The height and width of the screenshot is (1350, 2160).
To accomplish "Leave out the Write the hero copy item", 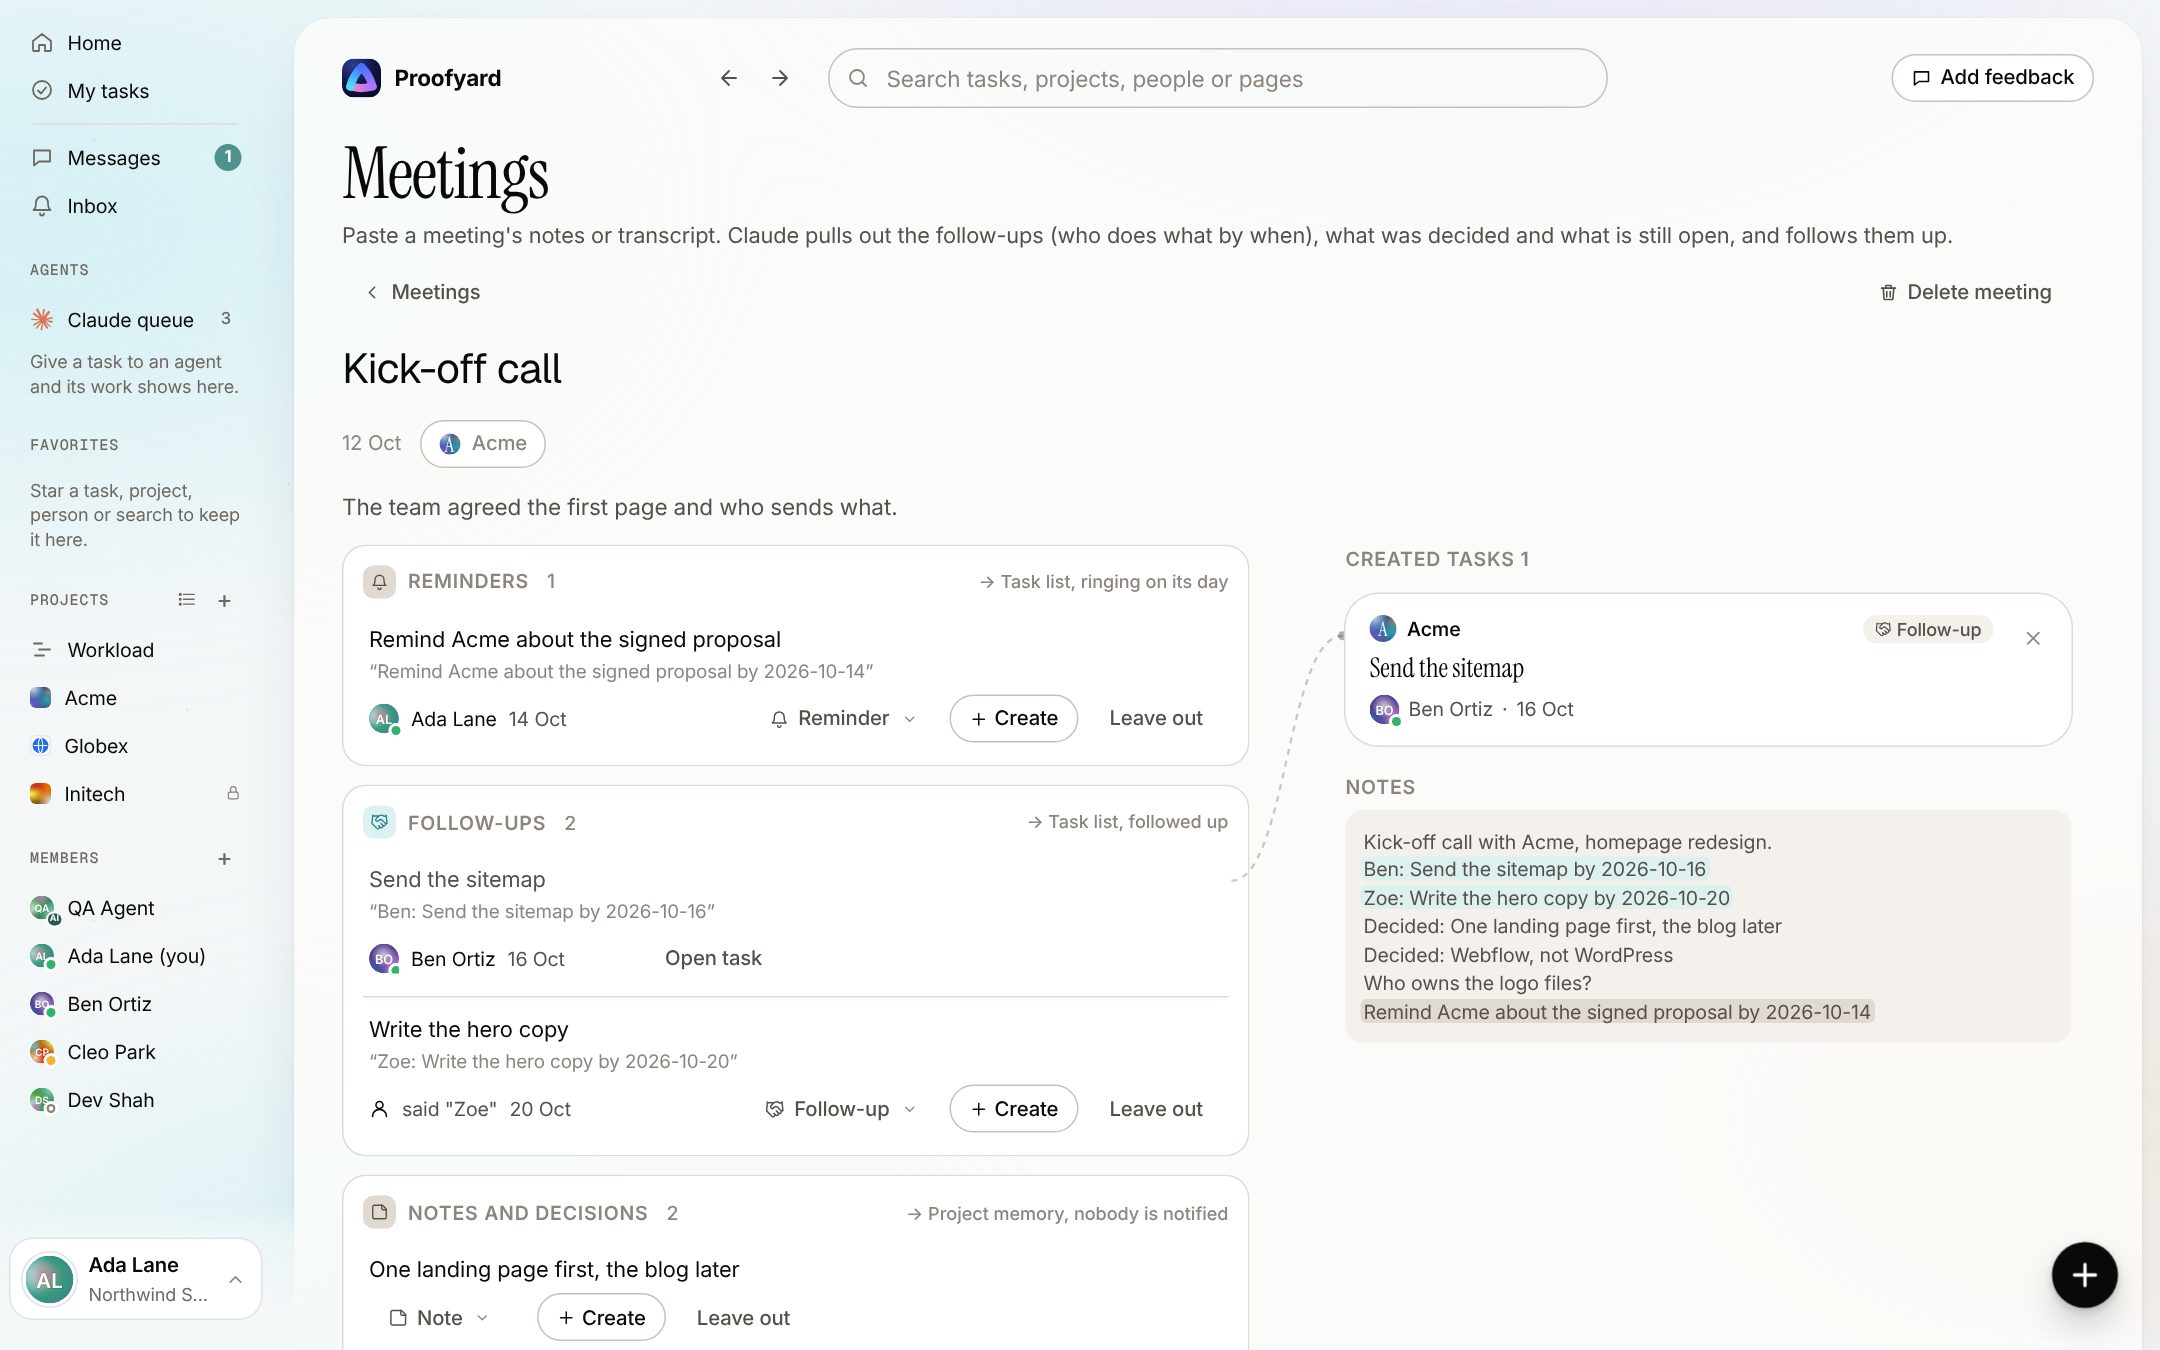I will [1156, 1109].
